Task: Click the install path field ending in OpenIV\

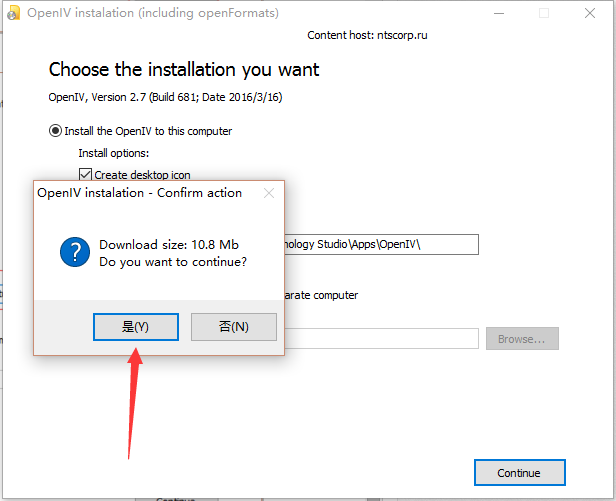Action: pyautogui.click(x=381, y=244)
